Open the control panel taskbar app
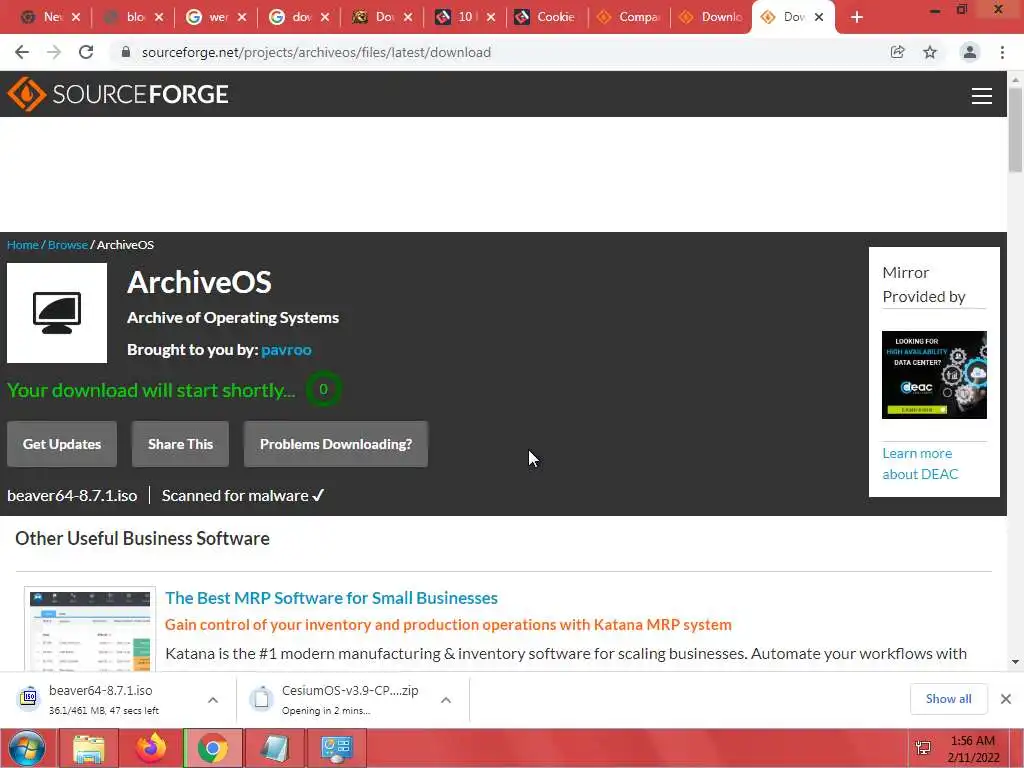The height and width of the screenshot is (768, 1024). tap(337, 748)
